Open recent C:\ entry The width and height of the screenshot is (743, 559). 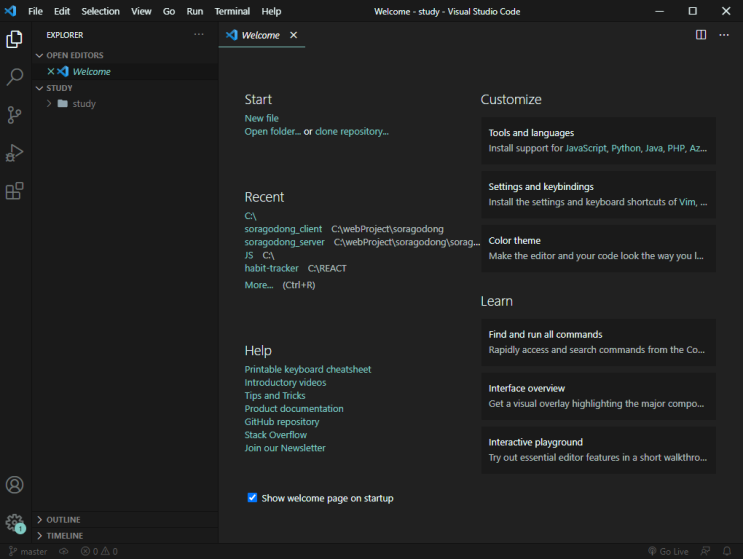pos(250,216)
